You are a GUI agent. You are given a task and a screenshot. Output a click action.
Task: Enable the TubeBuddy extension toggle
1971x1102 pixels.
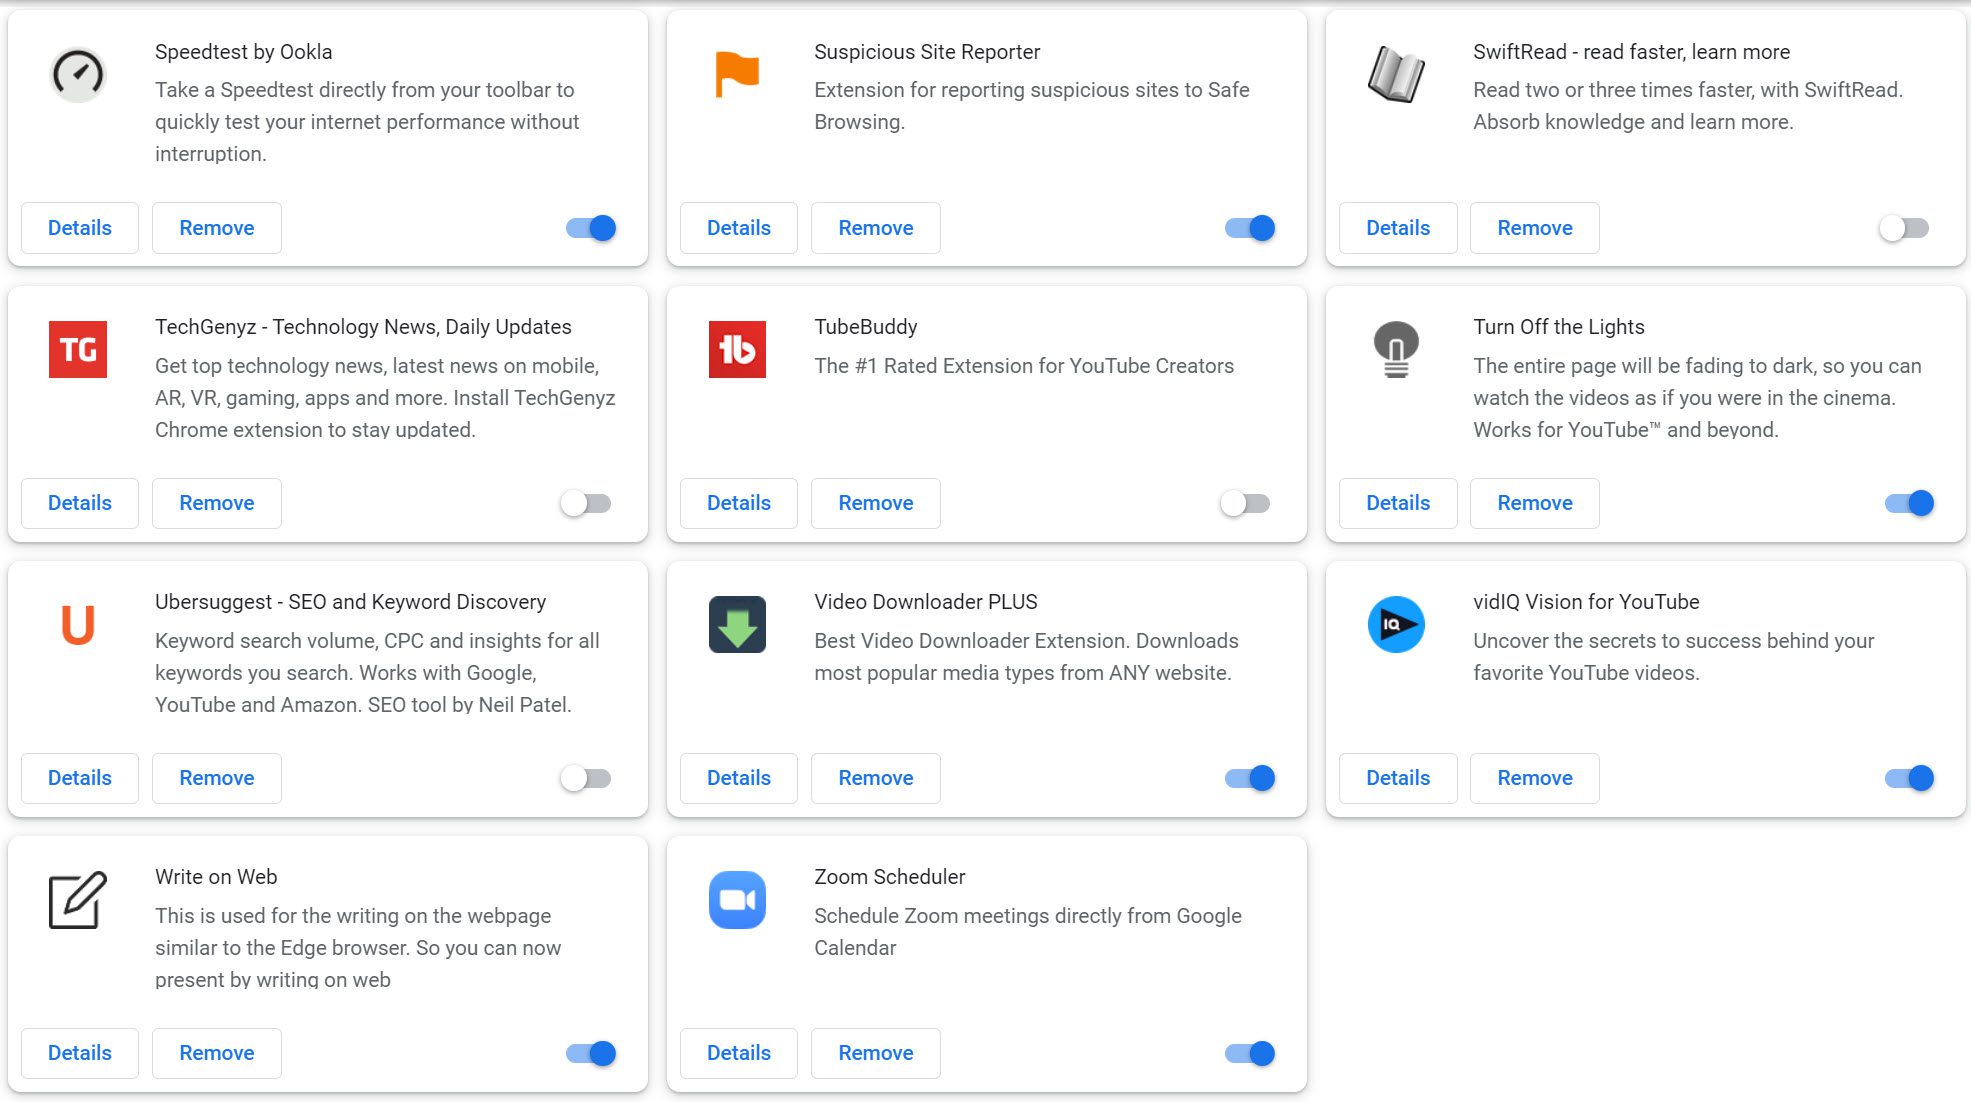[1245, 503]
